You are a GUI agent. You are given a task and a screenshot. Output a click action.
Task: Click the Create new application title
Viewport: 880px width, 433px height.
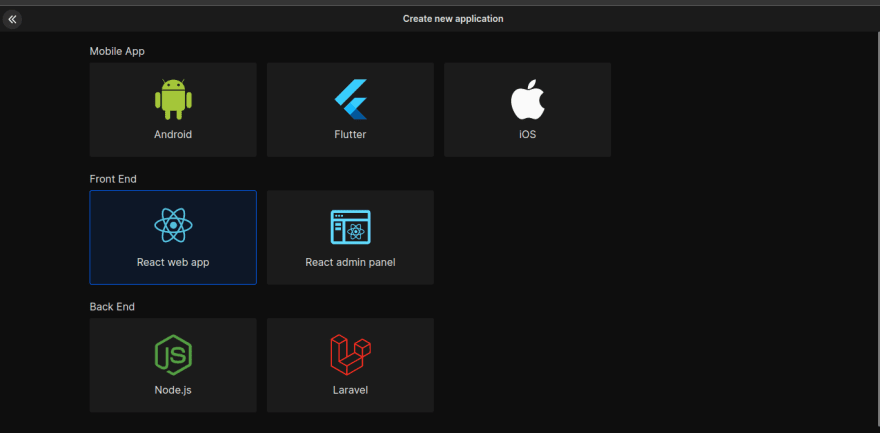click(x=453, y=19)
